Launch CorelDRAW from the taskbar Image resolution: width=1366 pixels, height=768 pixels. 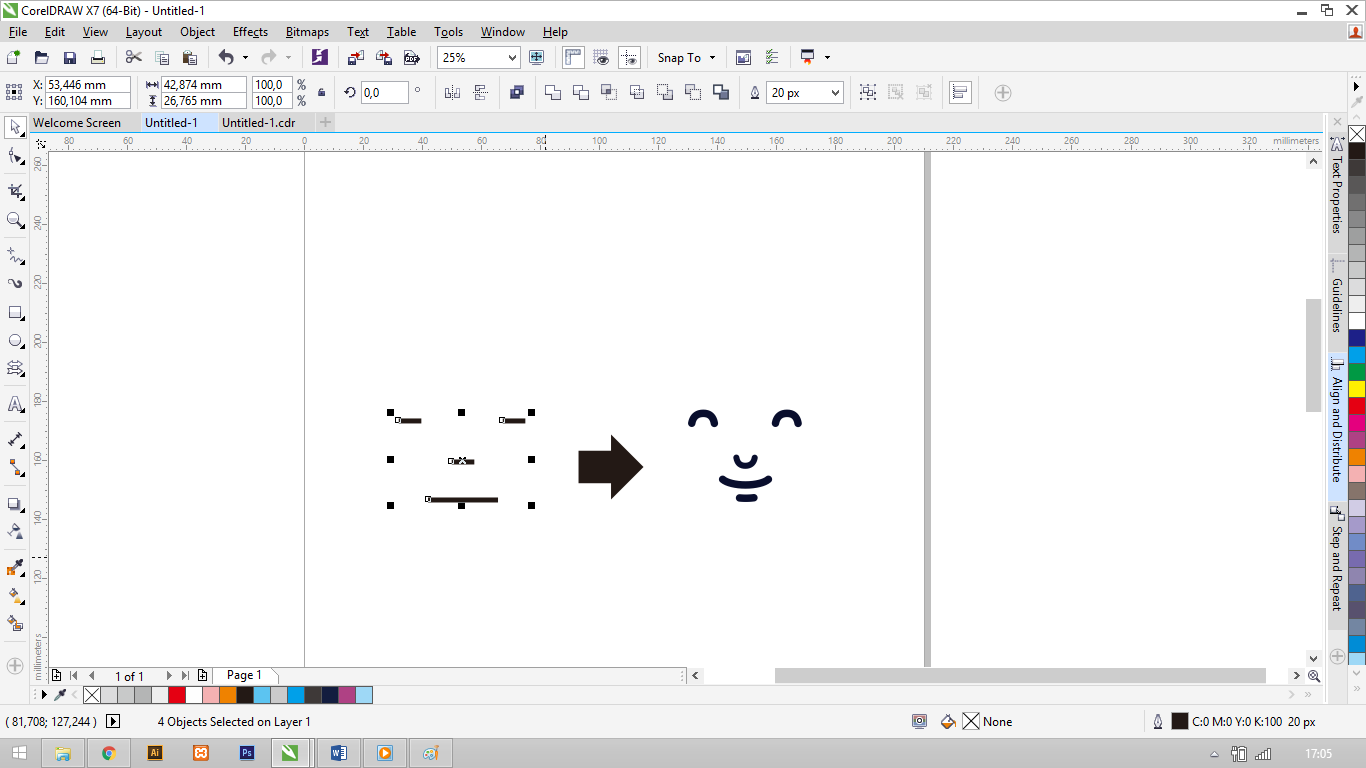[291, 753]
